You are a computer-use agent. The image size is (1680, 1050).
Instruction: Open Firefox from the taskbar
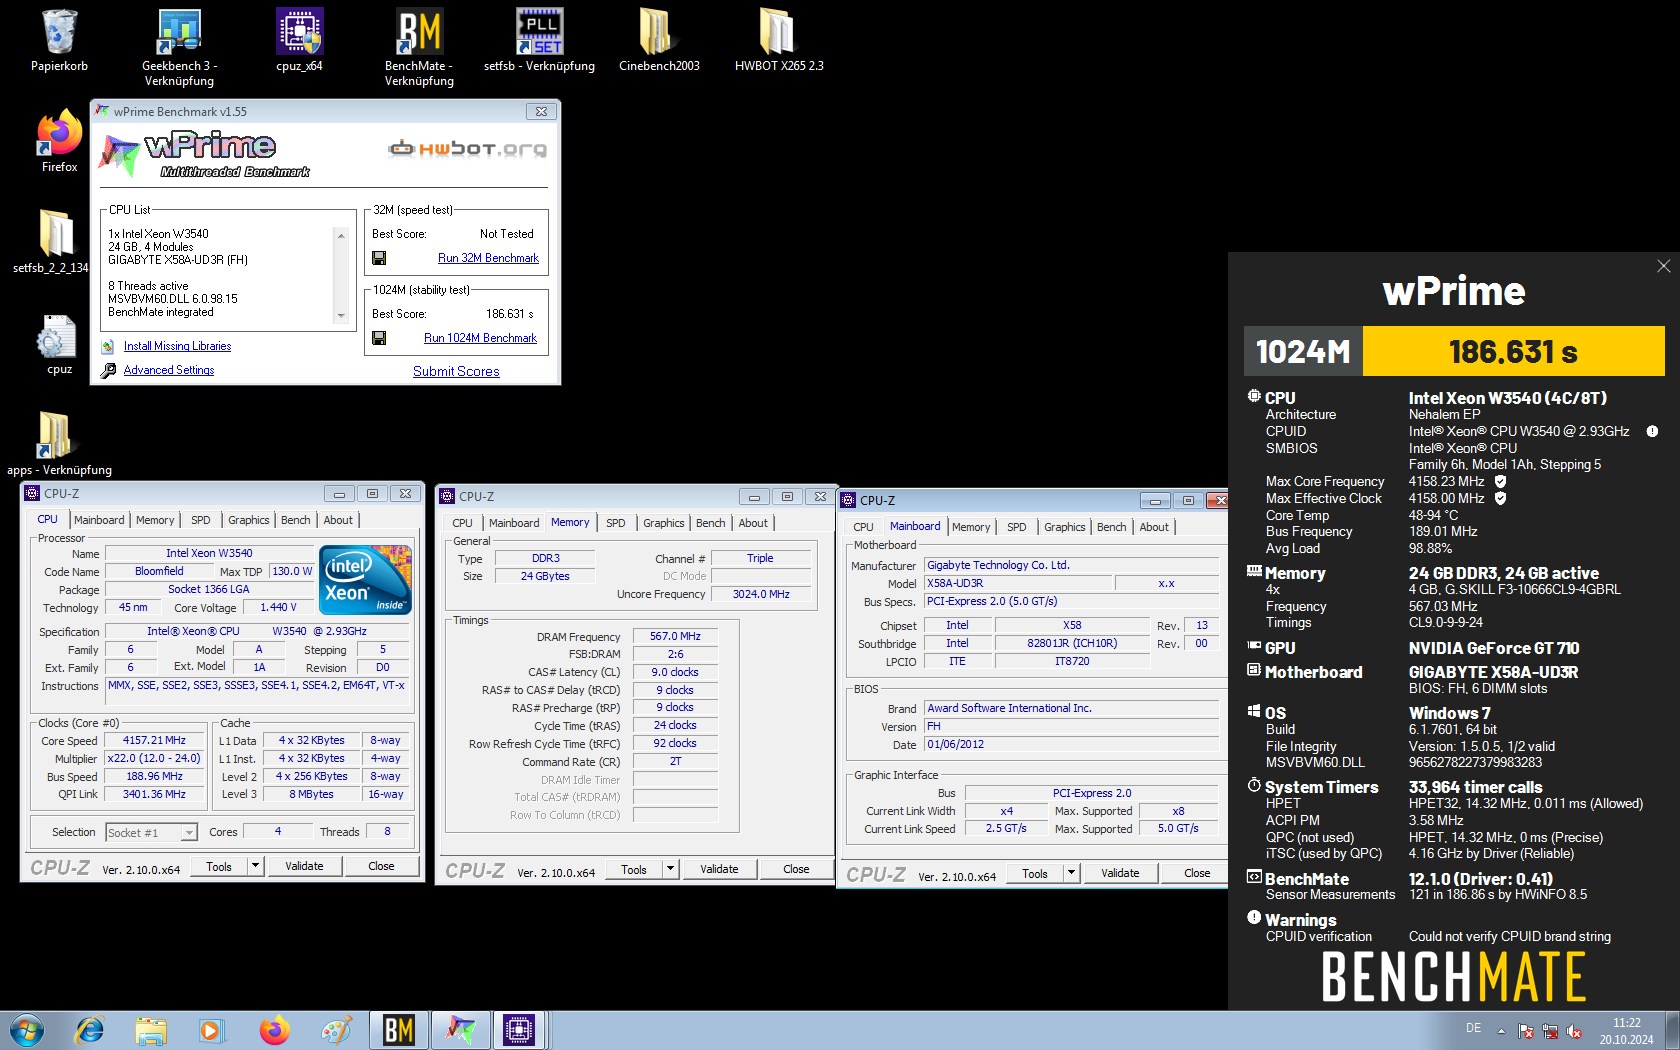[274, 1030]
